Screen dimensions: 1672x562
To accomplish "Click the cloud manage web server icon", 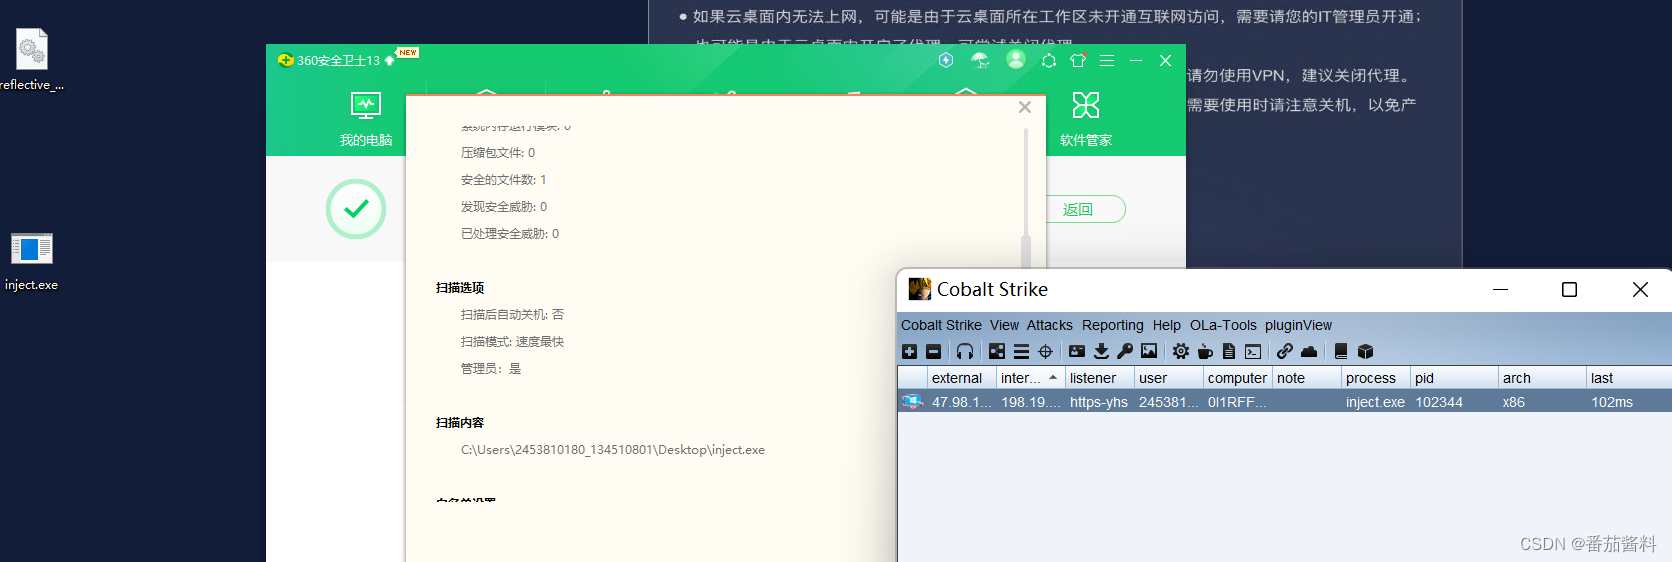I will tap(1309, 351).
